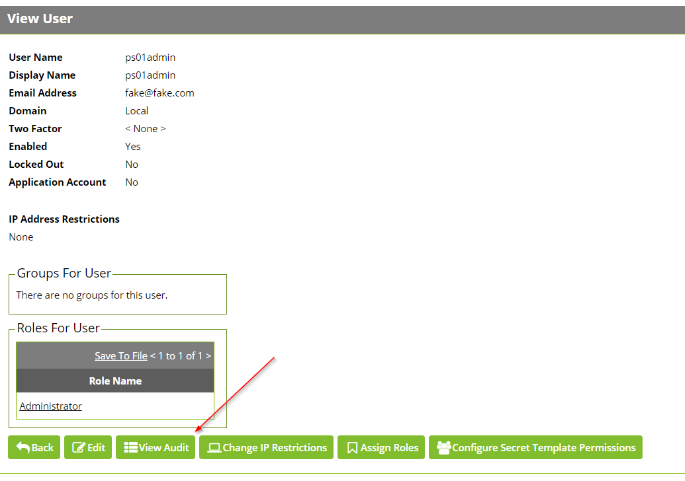The image size is (685, 481).
Task: Click the View Audit list icon
Action: point(130,448)
